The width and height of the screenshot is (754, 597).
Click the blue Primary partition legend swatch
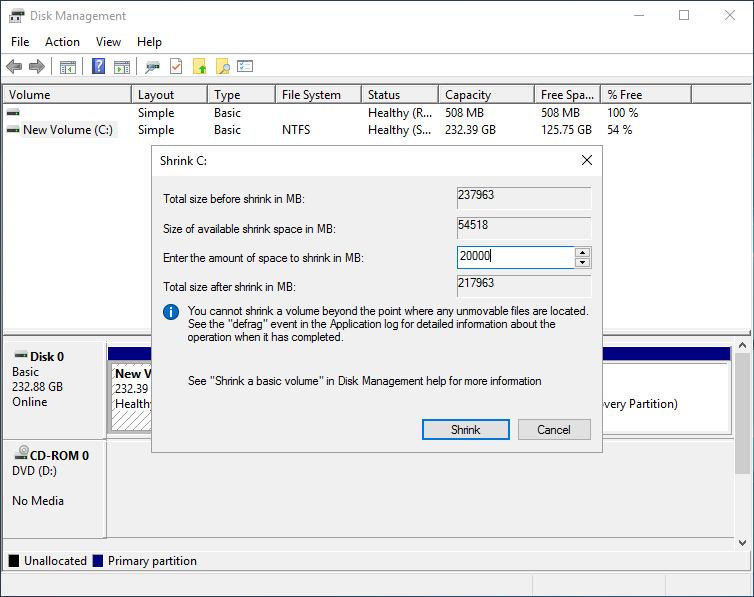point(98,560)
